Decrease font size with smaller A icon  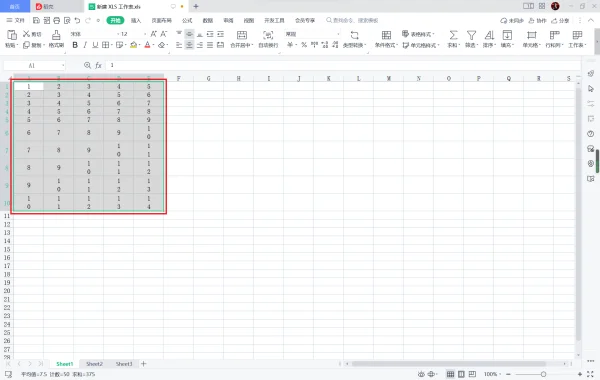click(164, 34)
